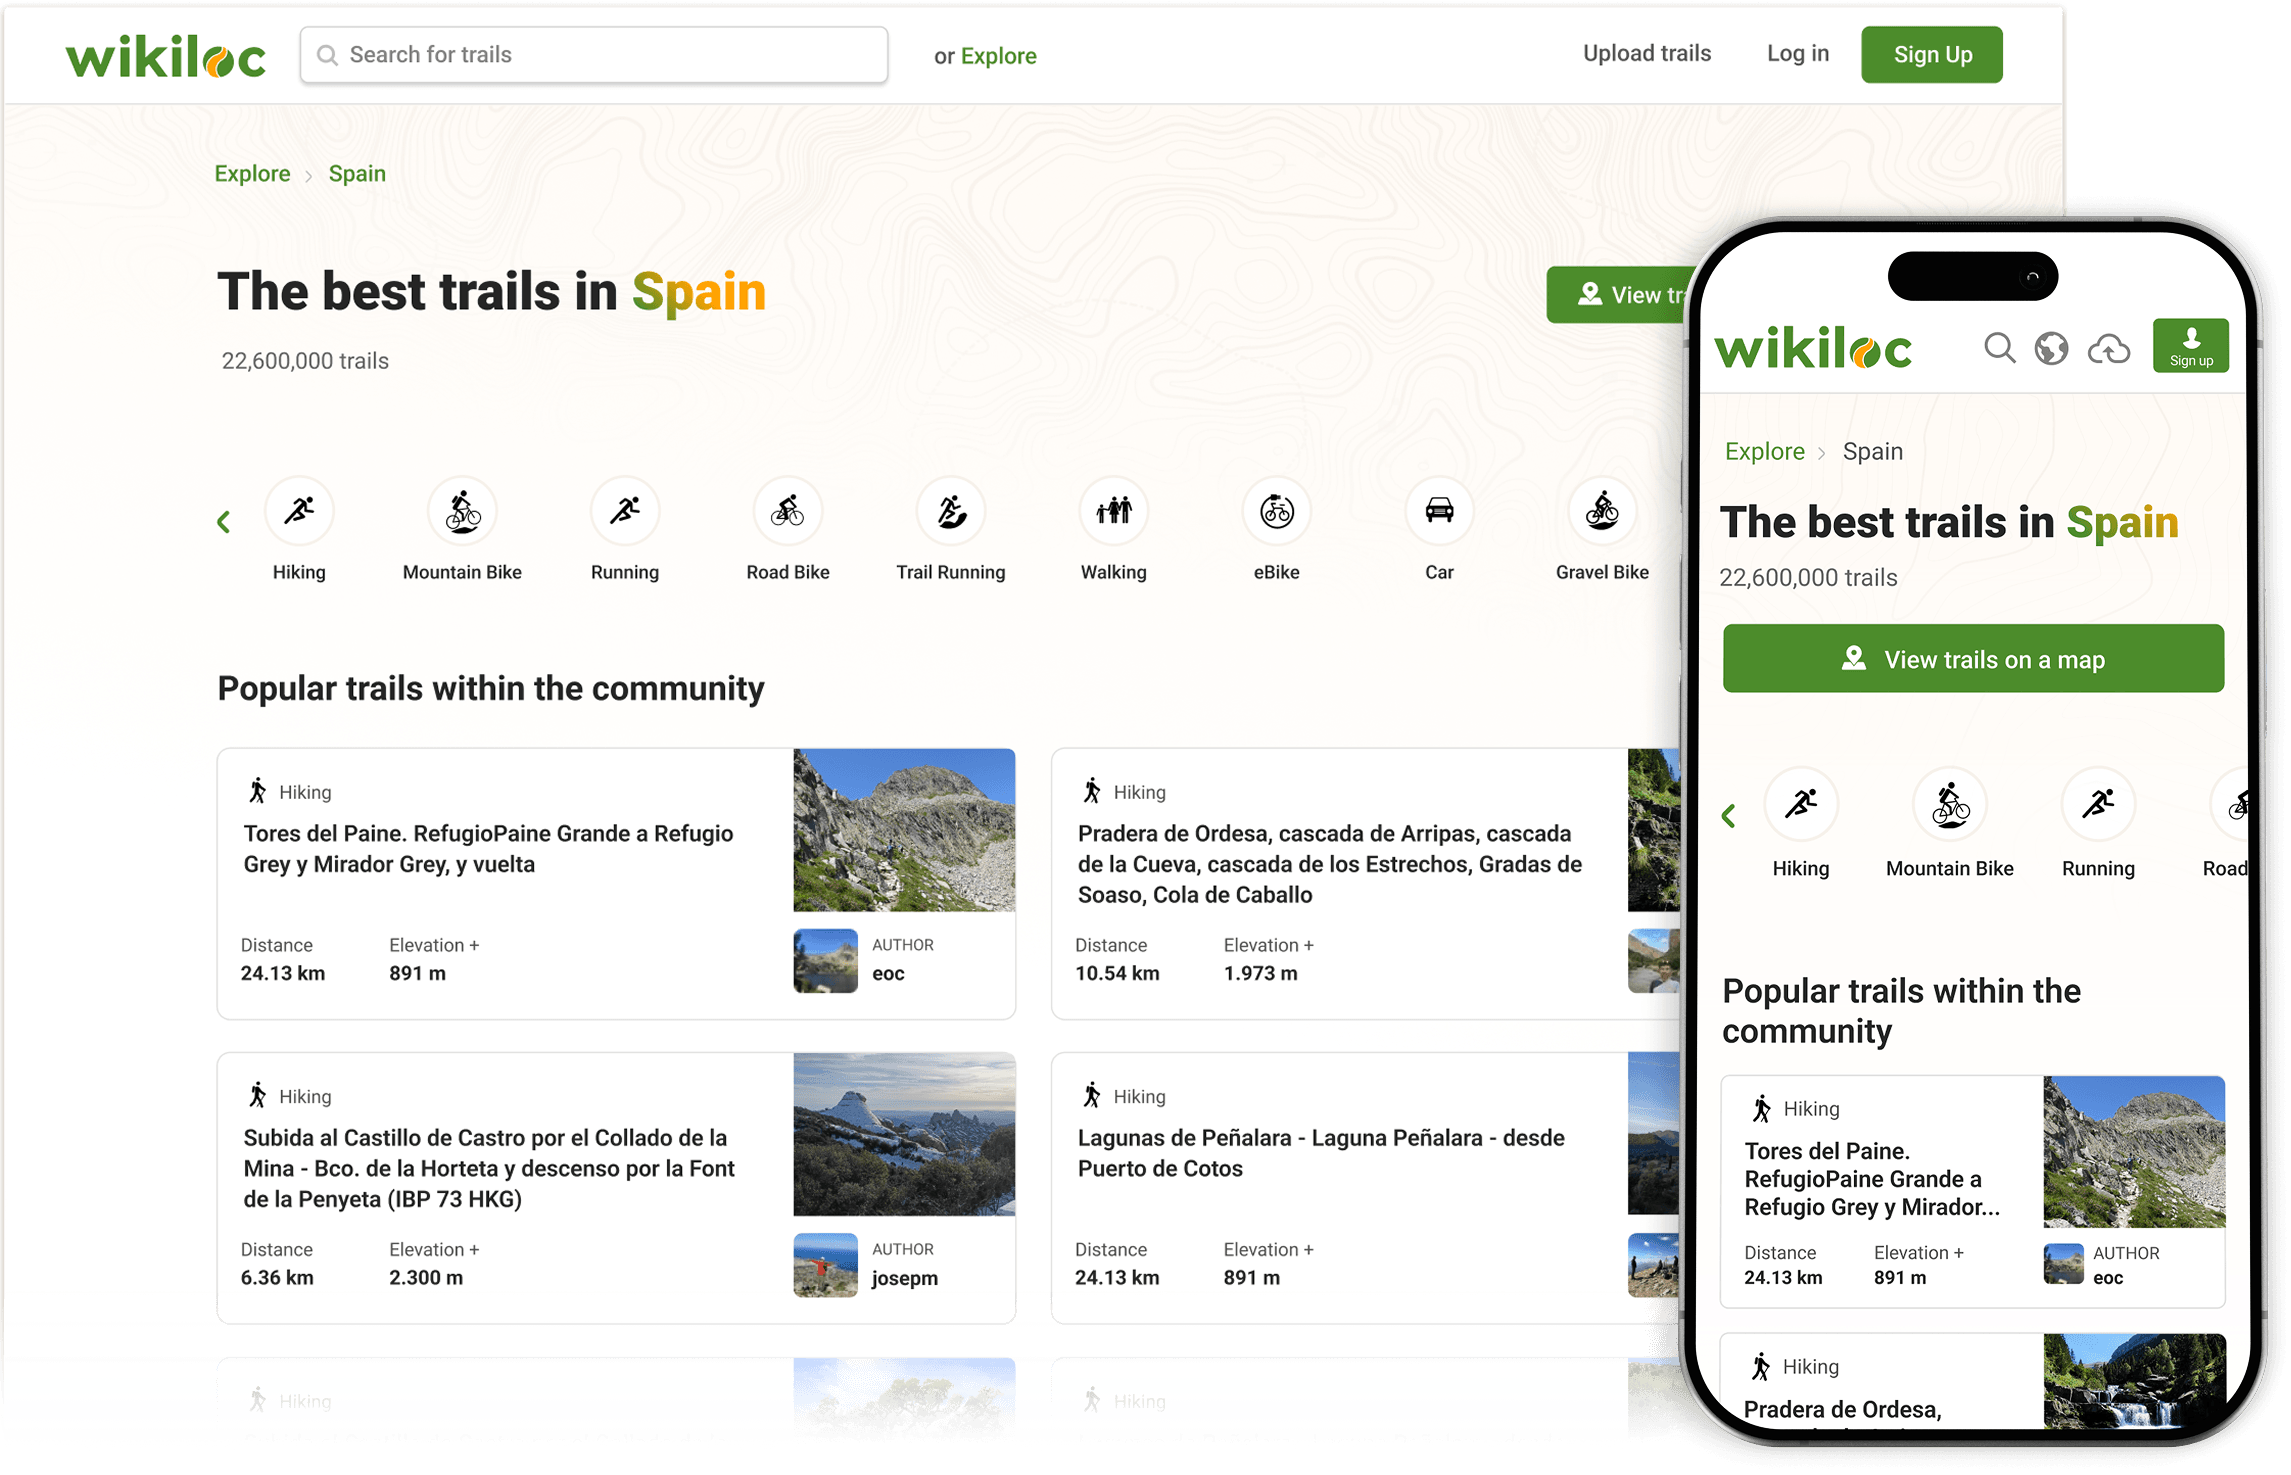This screenshot has width=2291, height=1475.
Task: Open Pradera de Ordesa waterfall photo on phone
Action: click(x=2134, y=1381)
